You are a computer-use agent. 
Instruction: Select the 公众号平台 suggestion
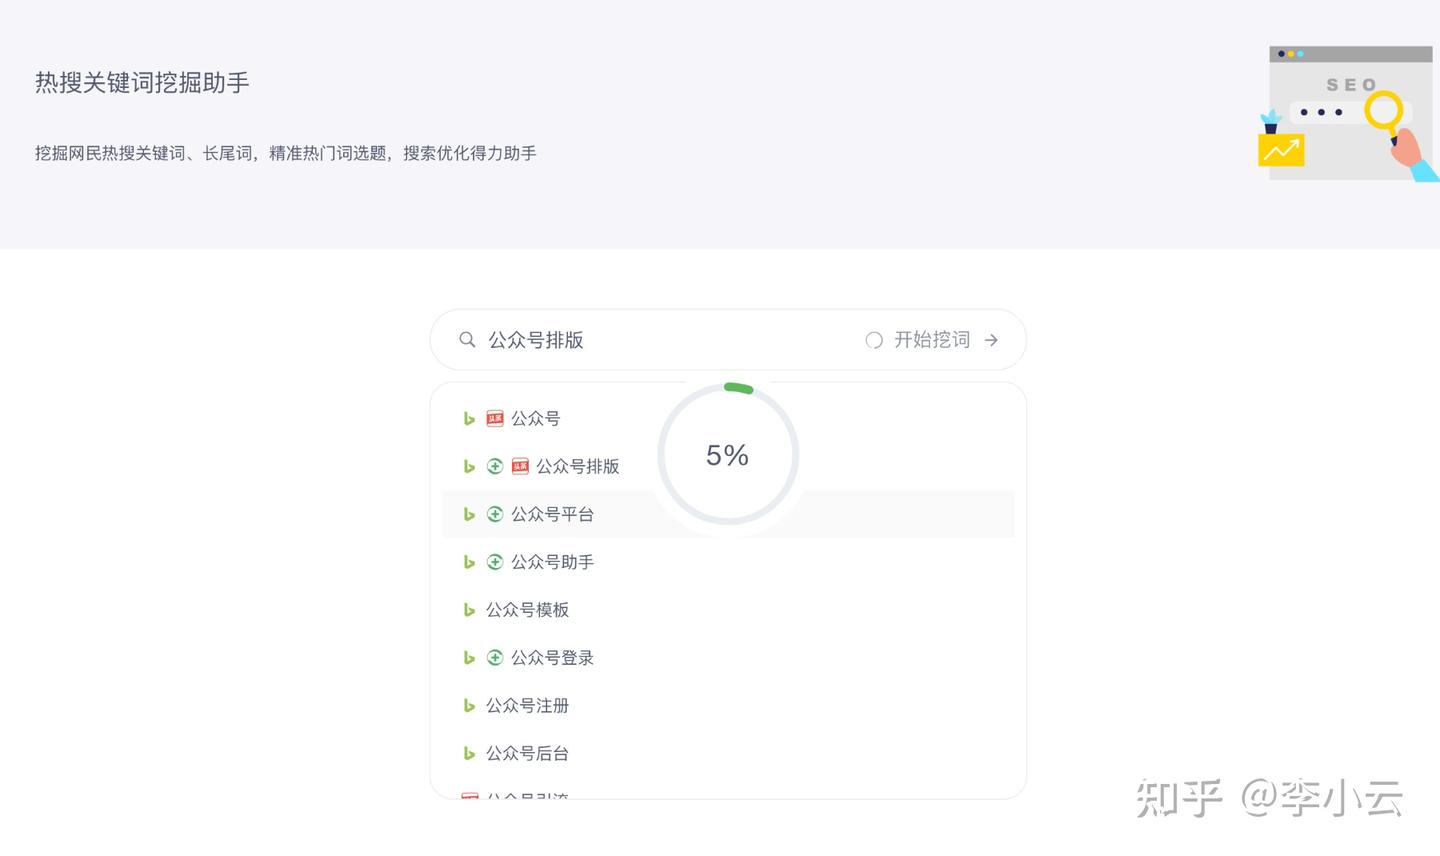point(552,514)
